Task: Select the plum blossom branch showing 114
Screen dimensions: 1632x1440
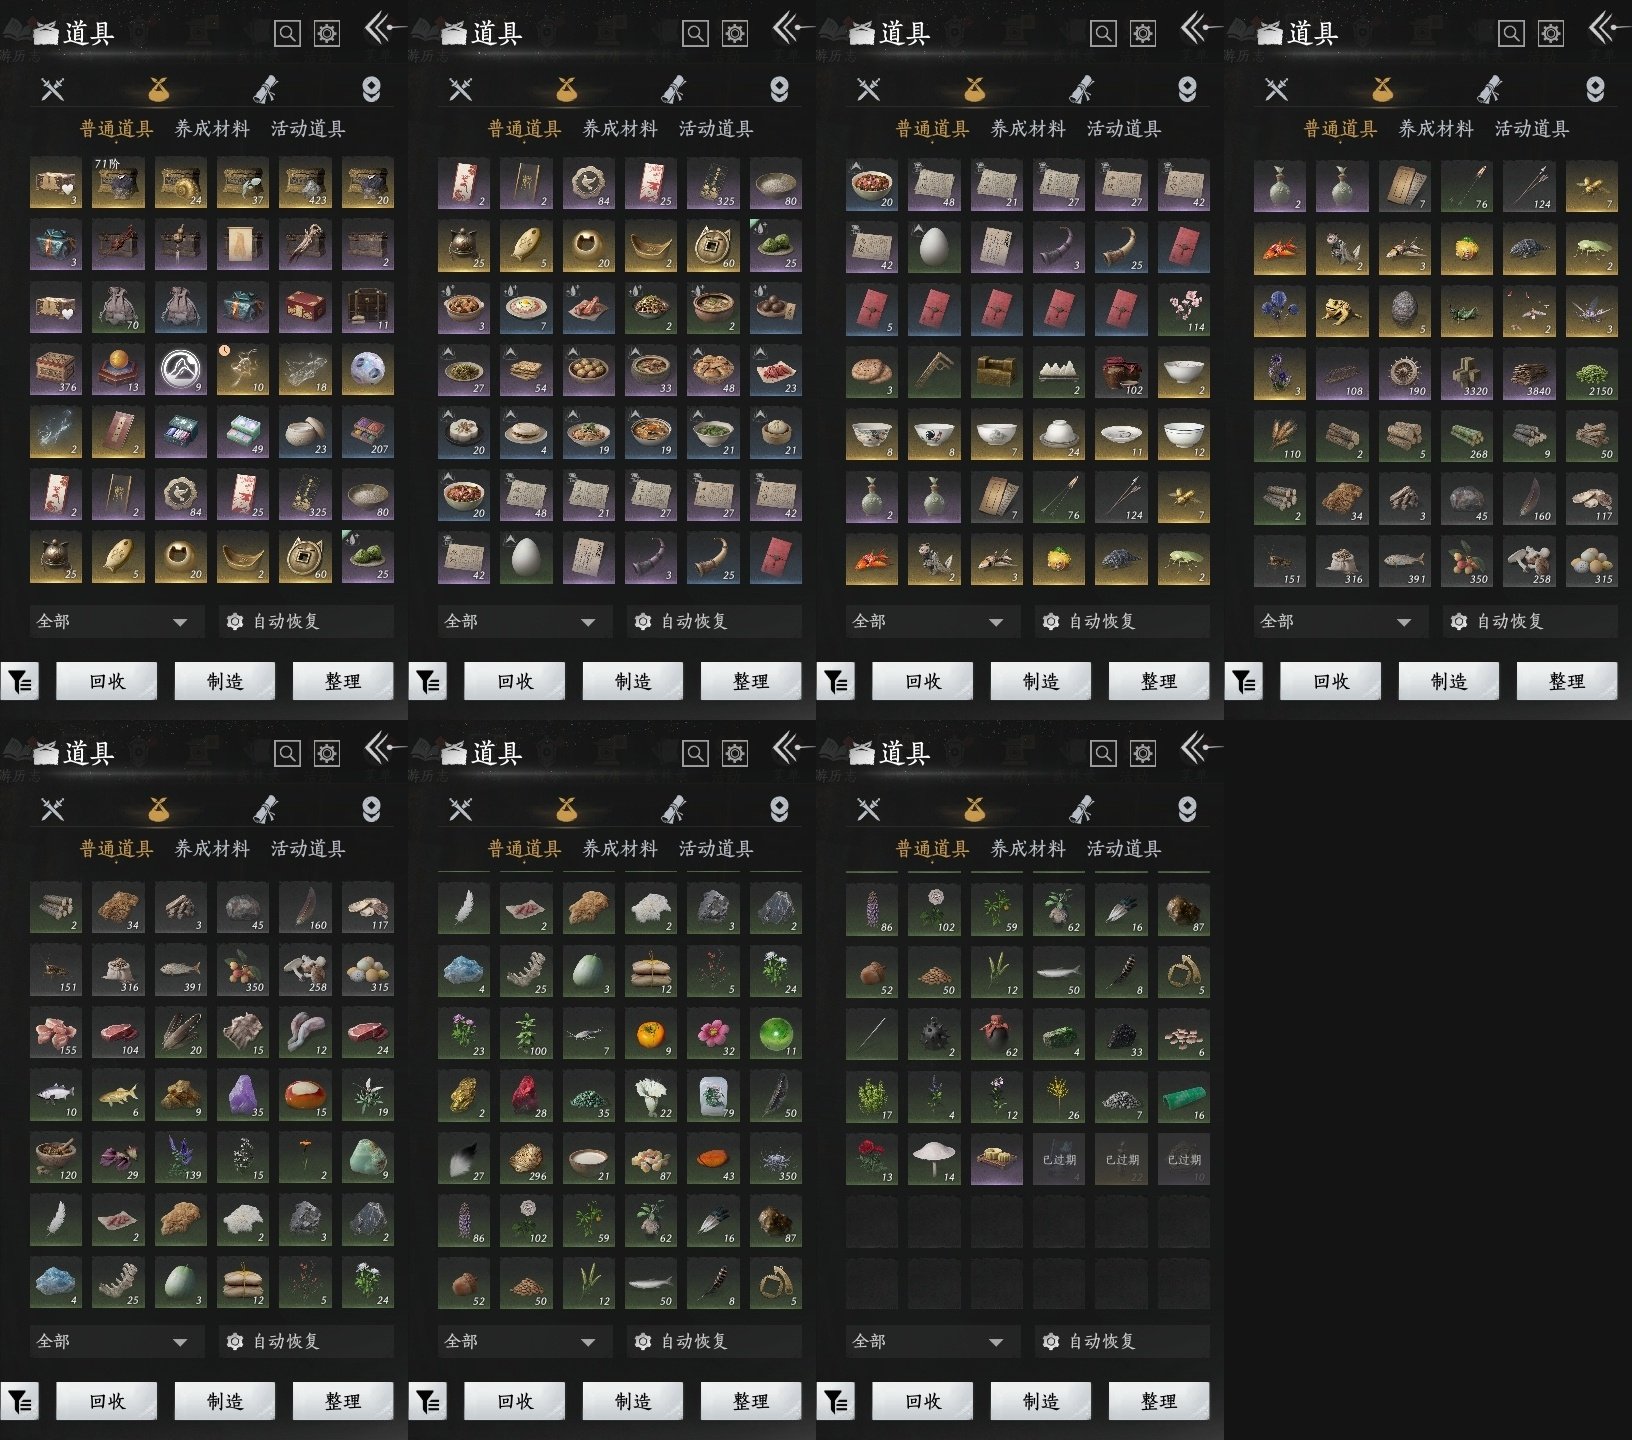Action: pyautogui.click(x=1183, y=309)
